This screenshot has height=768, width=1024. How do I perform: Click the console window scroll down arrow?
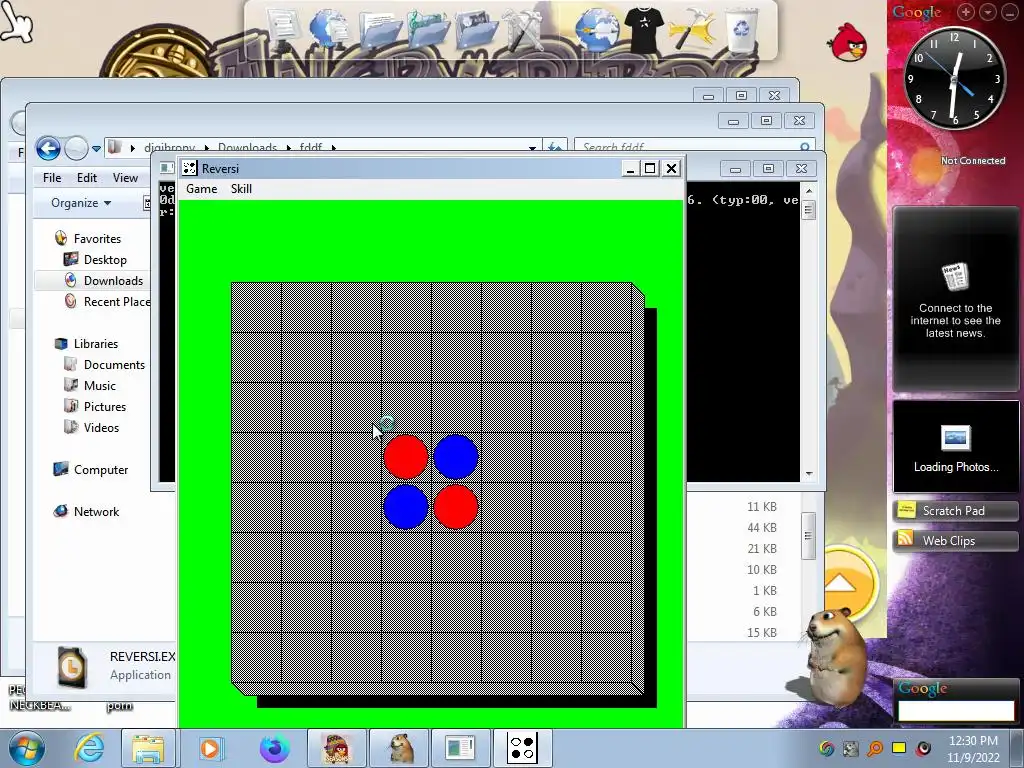pyautogui.click(x=809, y=473)
